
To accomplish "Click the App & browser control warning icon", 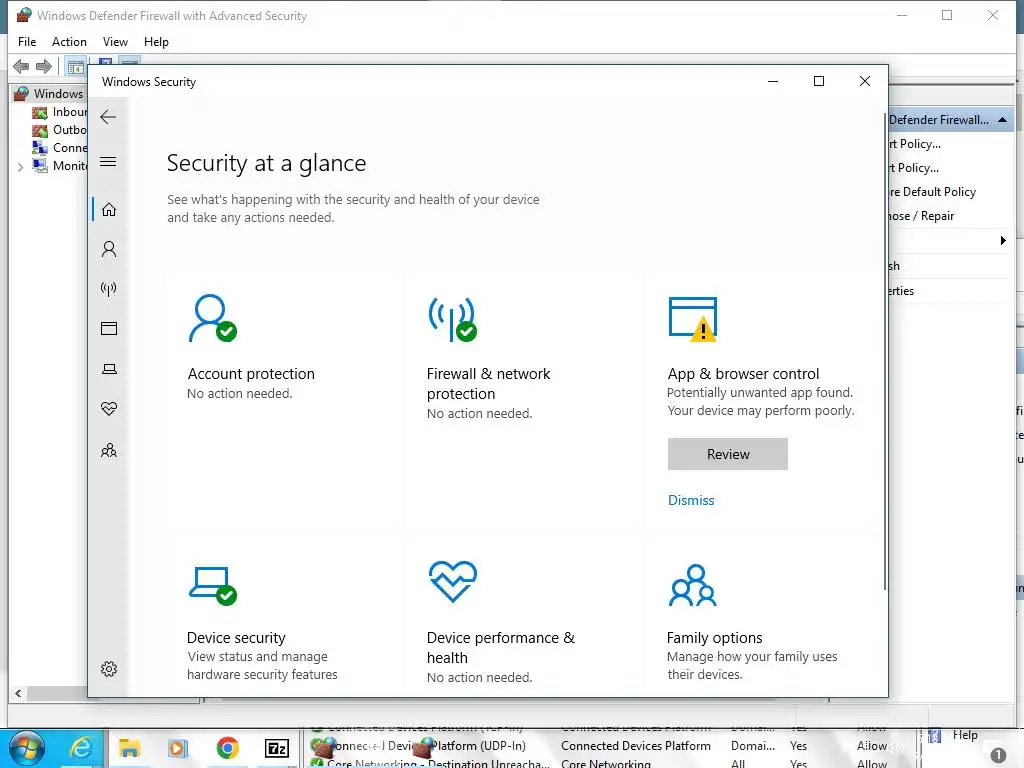I will [x=693, y=319].
